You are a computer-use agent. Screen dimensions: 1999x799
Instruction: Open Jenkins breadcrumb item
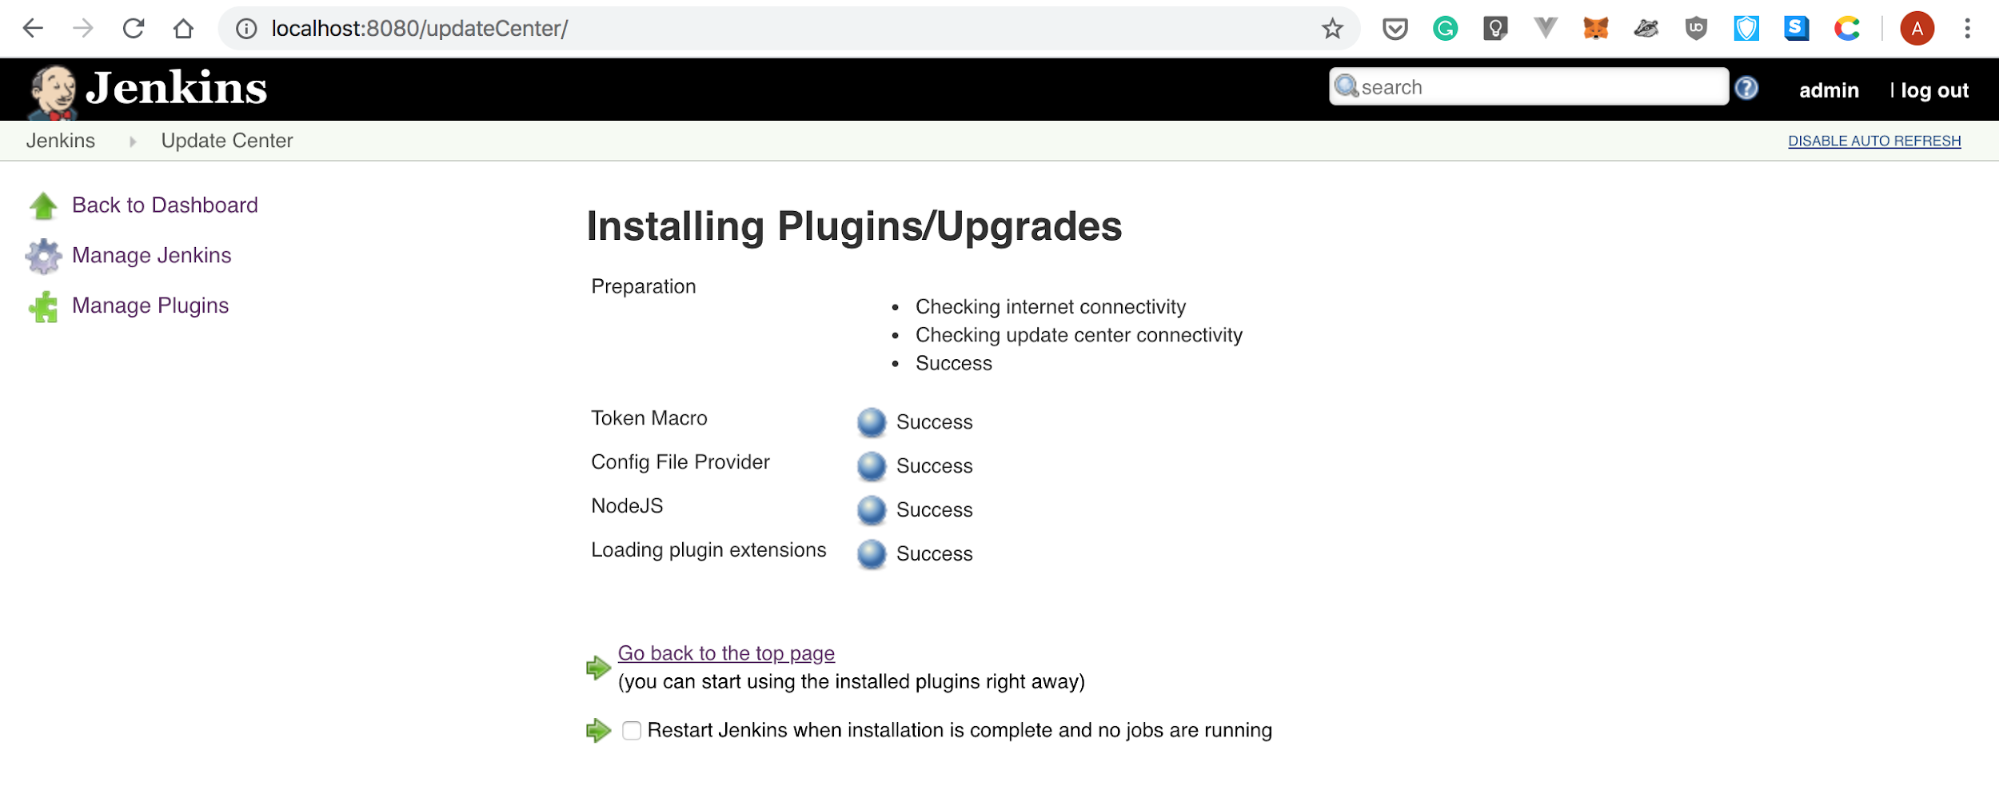(61, 141)
